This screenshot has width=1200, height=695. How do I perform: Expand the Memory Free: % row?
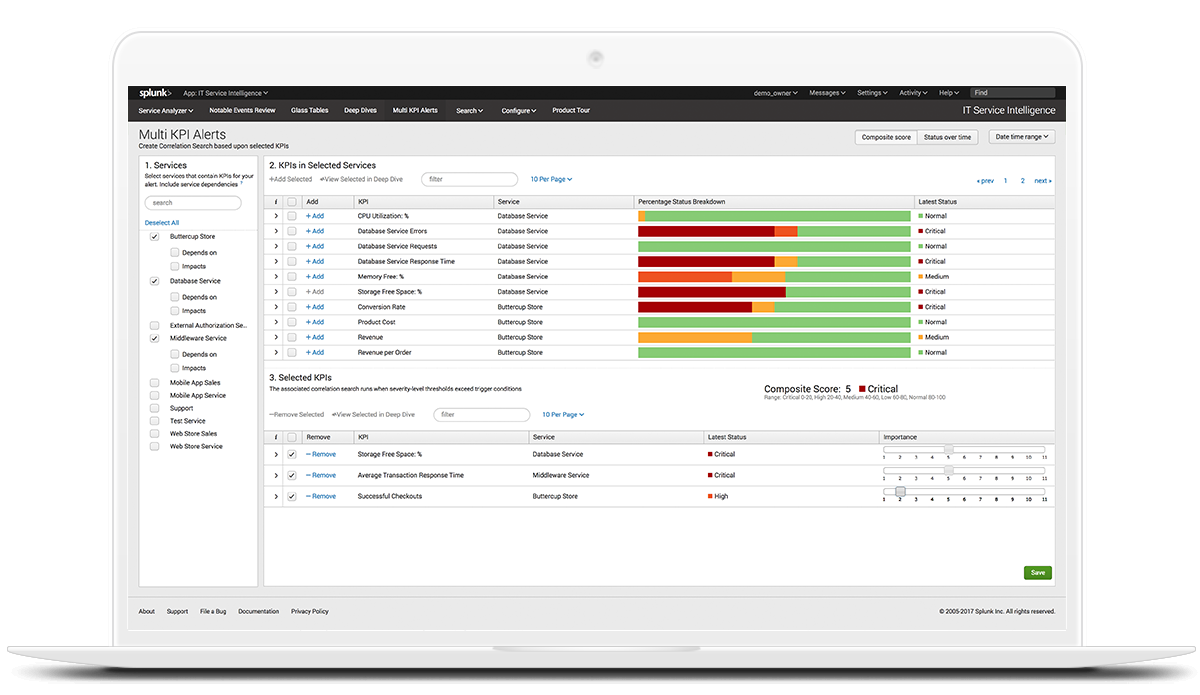click(x=276, y=277)
